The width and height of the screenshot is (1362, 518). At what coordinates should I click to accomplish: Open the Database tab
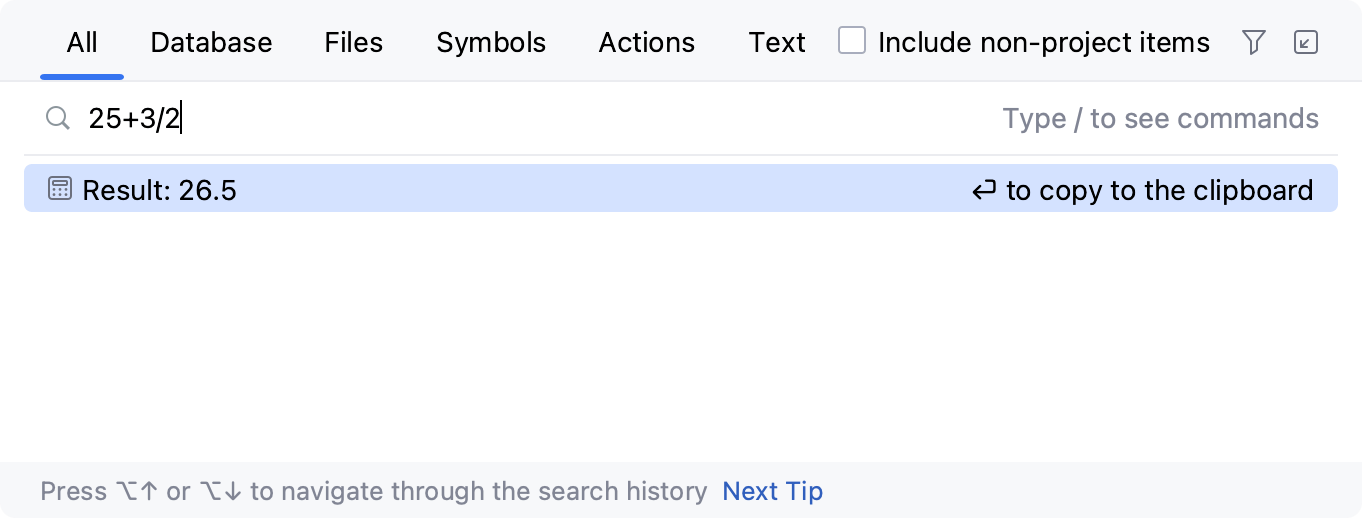[211, 43]
